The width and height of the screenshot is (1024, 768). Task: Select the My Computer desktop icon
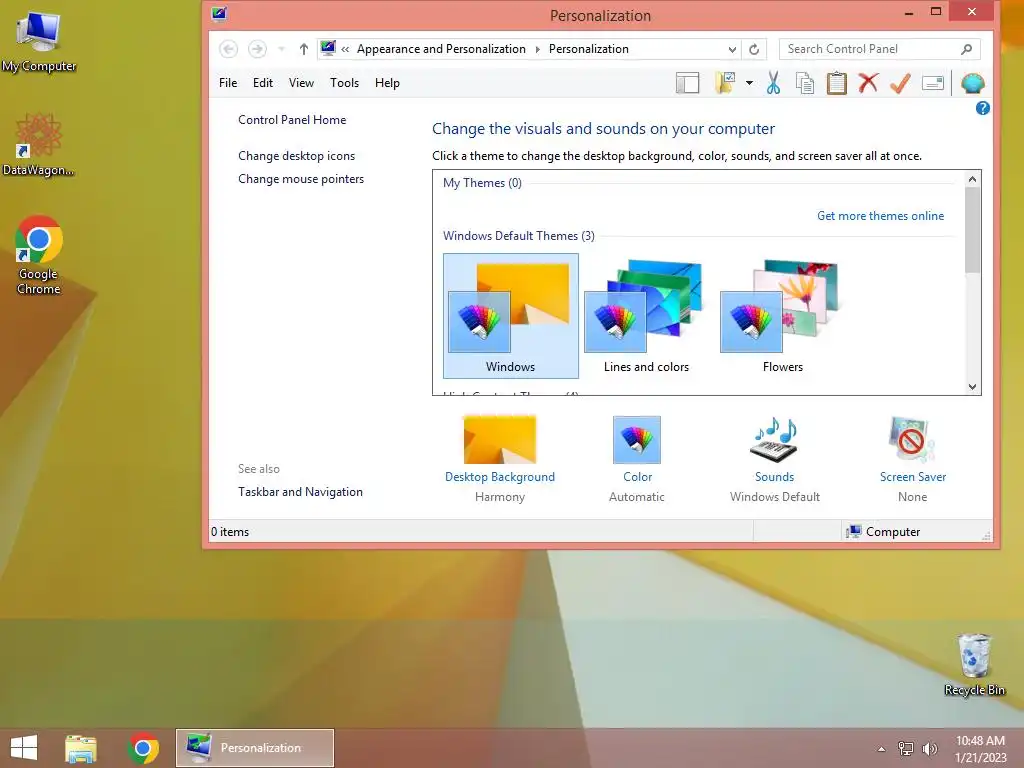point(39,42)
